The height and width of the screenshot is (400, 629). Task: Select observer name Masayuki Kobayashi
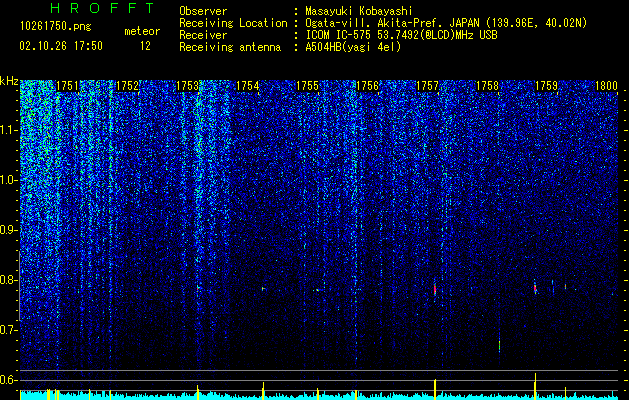[359, 11]
